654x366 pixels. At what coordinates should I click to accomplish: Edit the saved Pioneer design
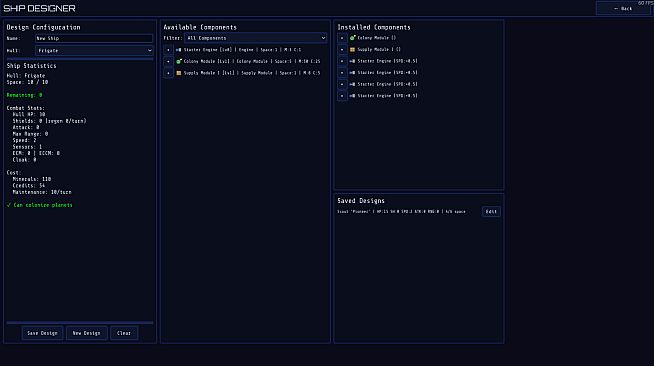491,211
